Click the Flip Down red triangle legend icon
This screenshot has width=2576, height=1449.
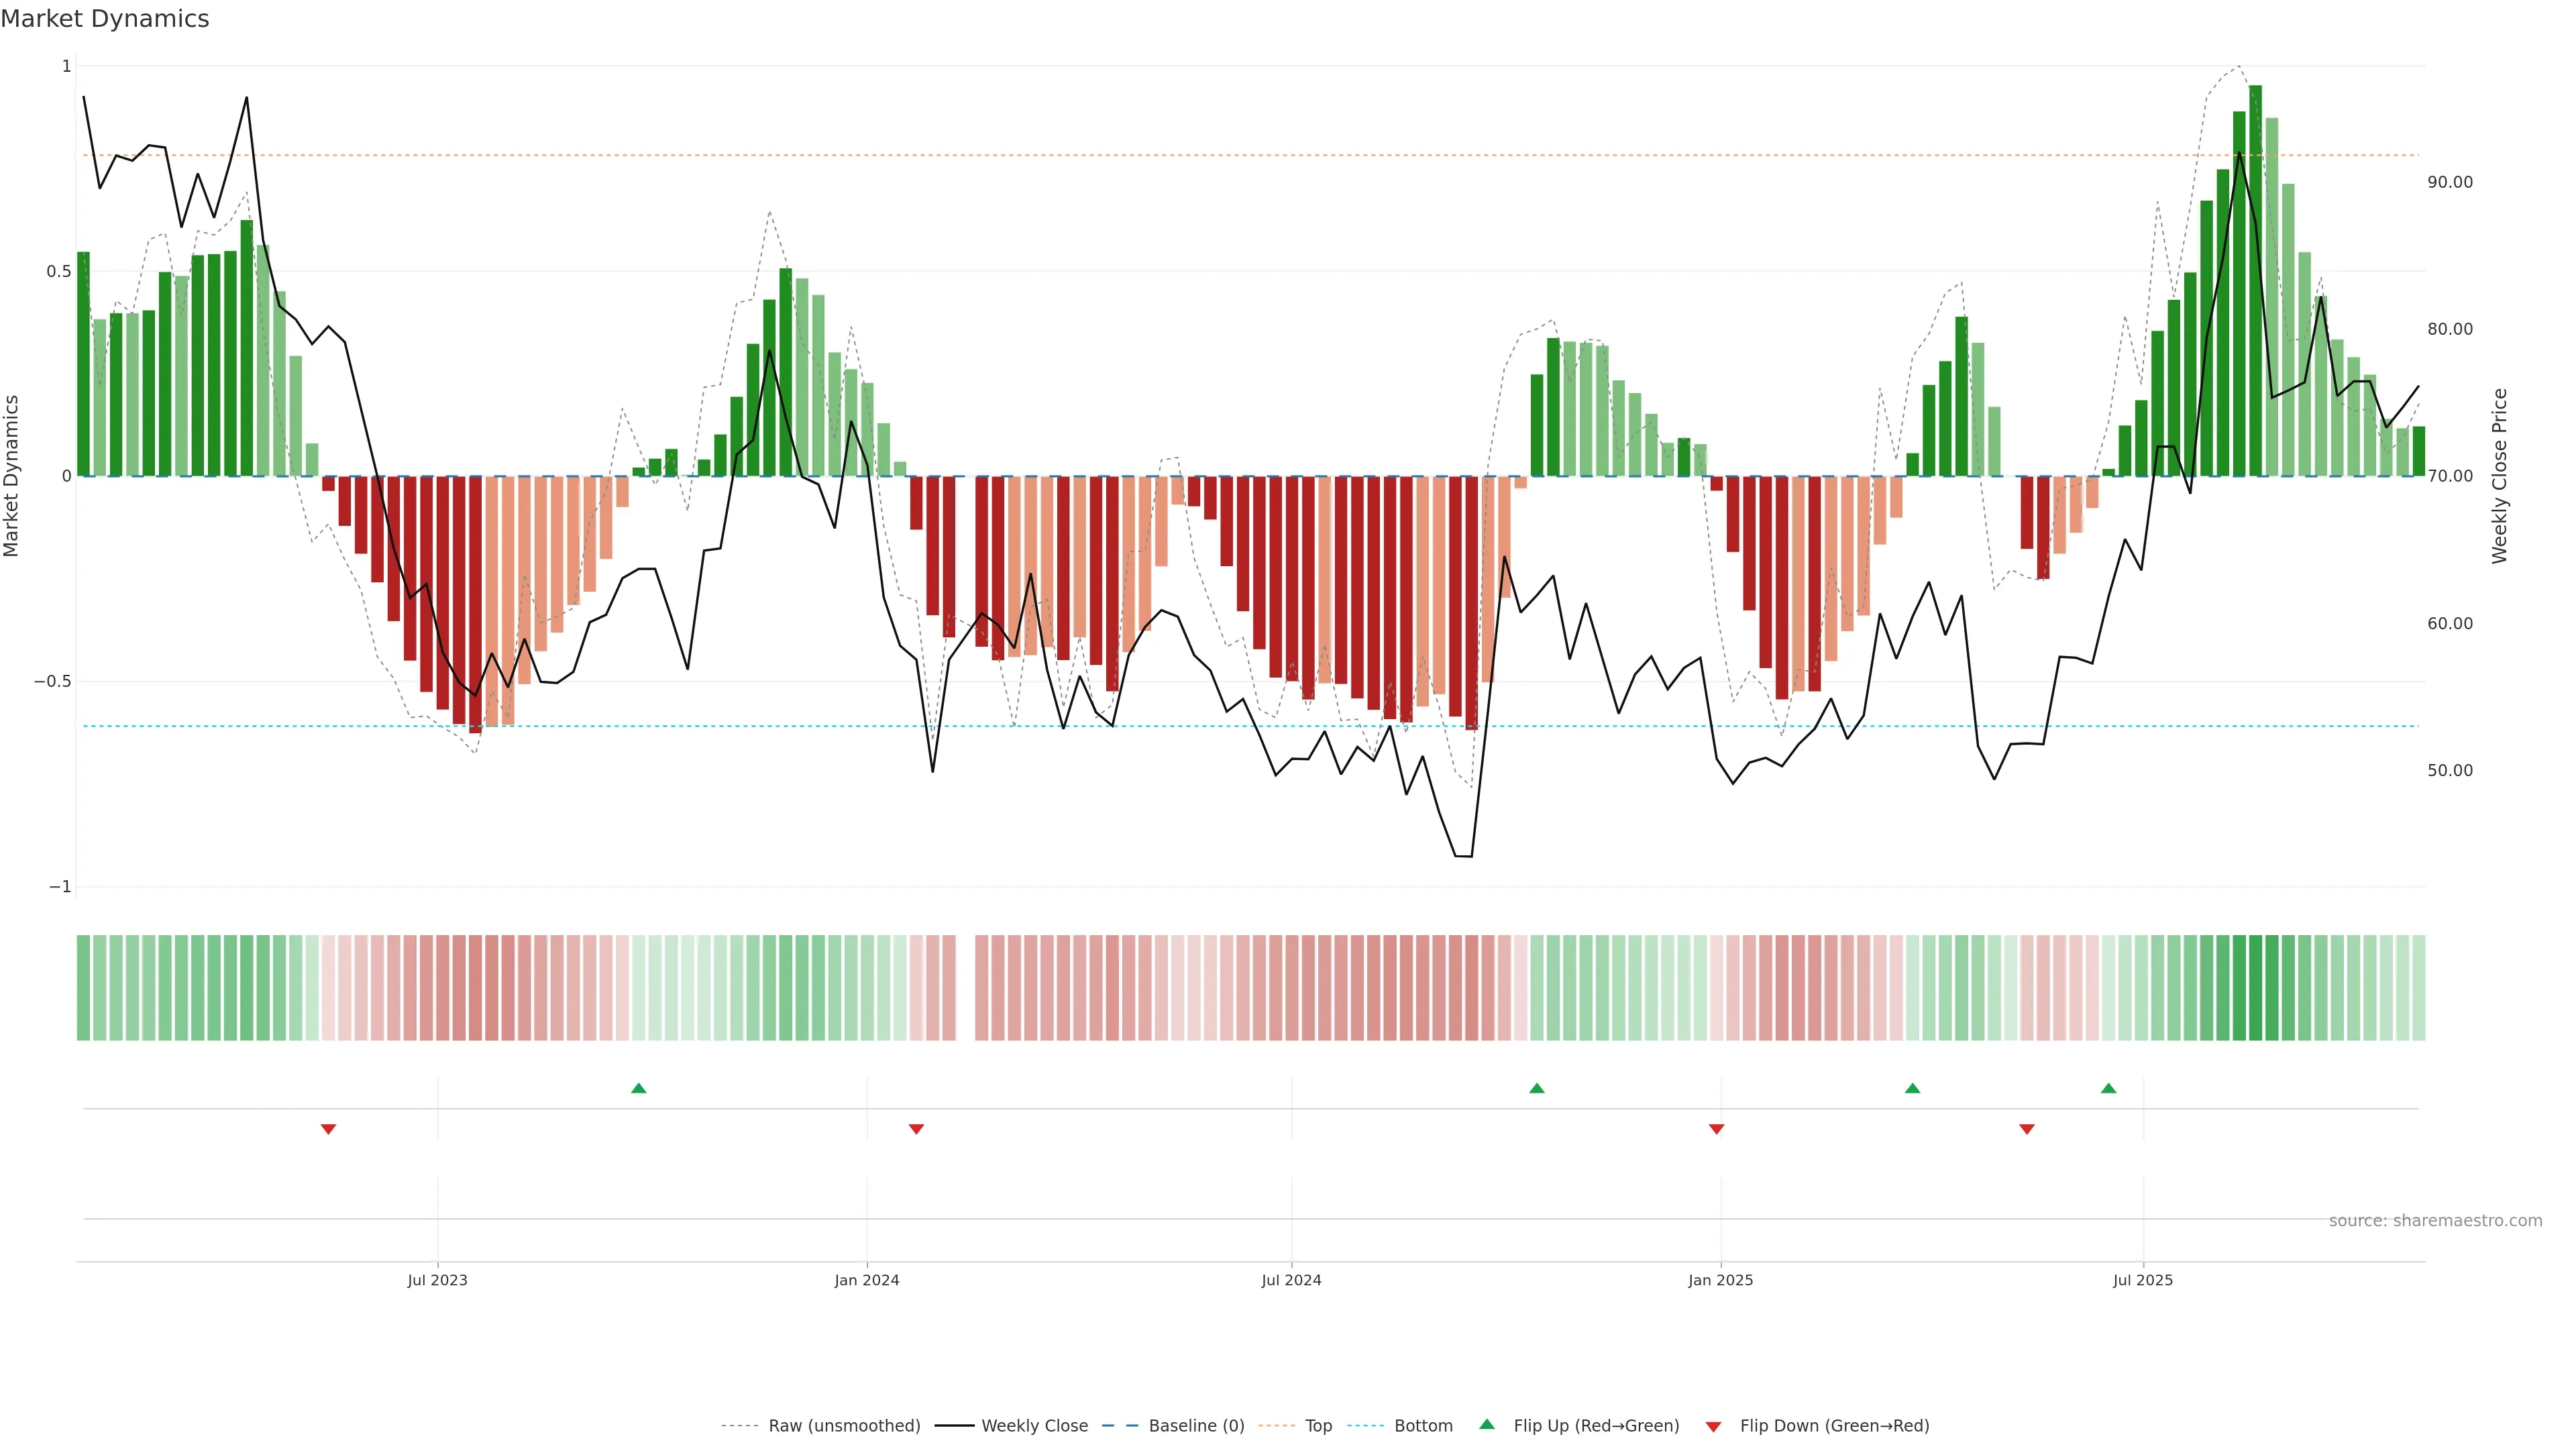[x=1713, y=1426]
